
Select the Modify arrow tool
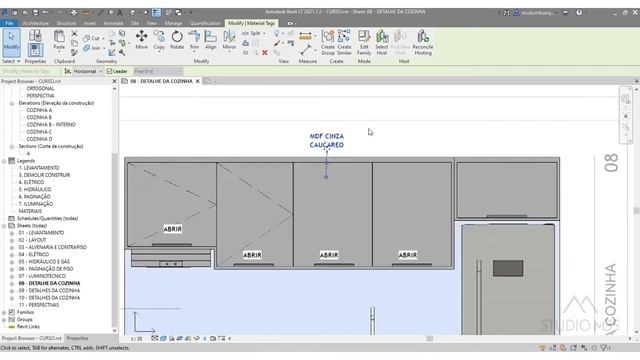(11, 41)
